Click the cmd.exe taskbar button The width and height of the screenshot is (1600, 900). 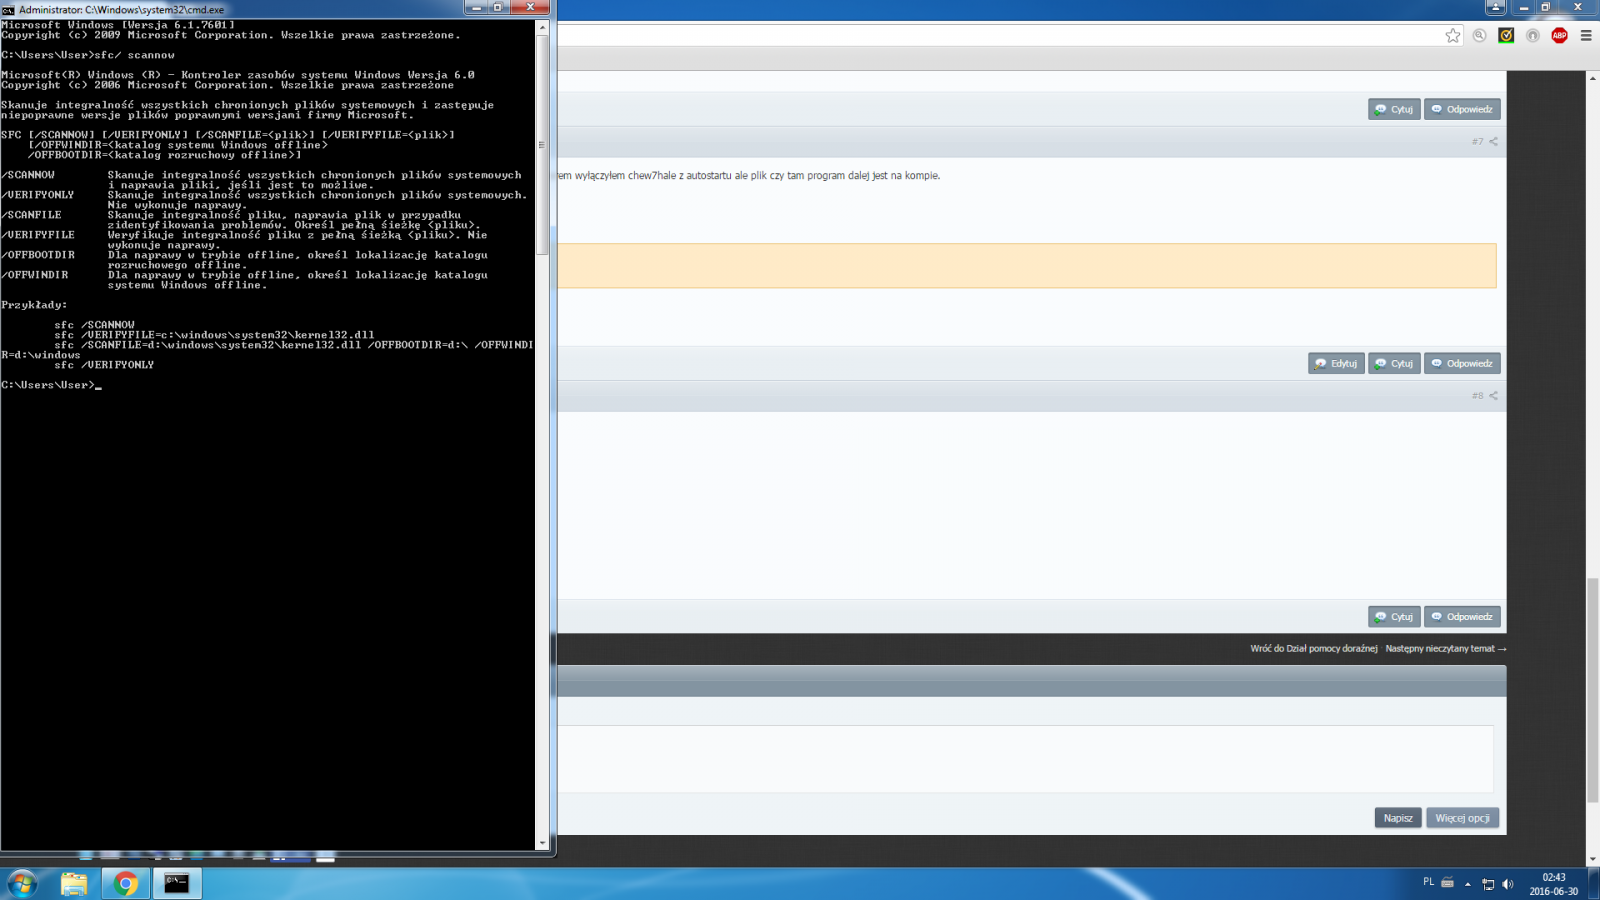pyautogui.click(x=177, y=884)
